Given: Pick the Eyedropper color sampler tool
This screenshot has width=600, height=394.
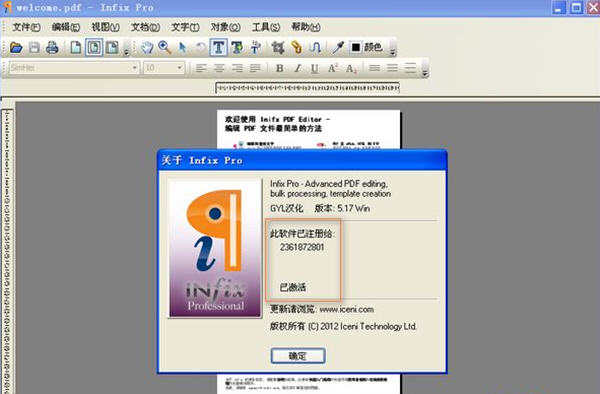Looking at the screenshot, I should click(338, 47).
